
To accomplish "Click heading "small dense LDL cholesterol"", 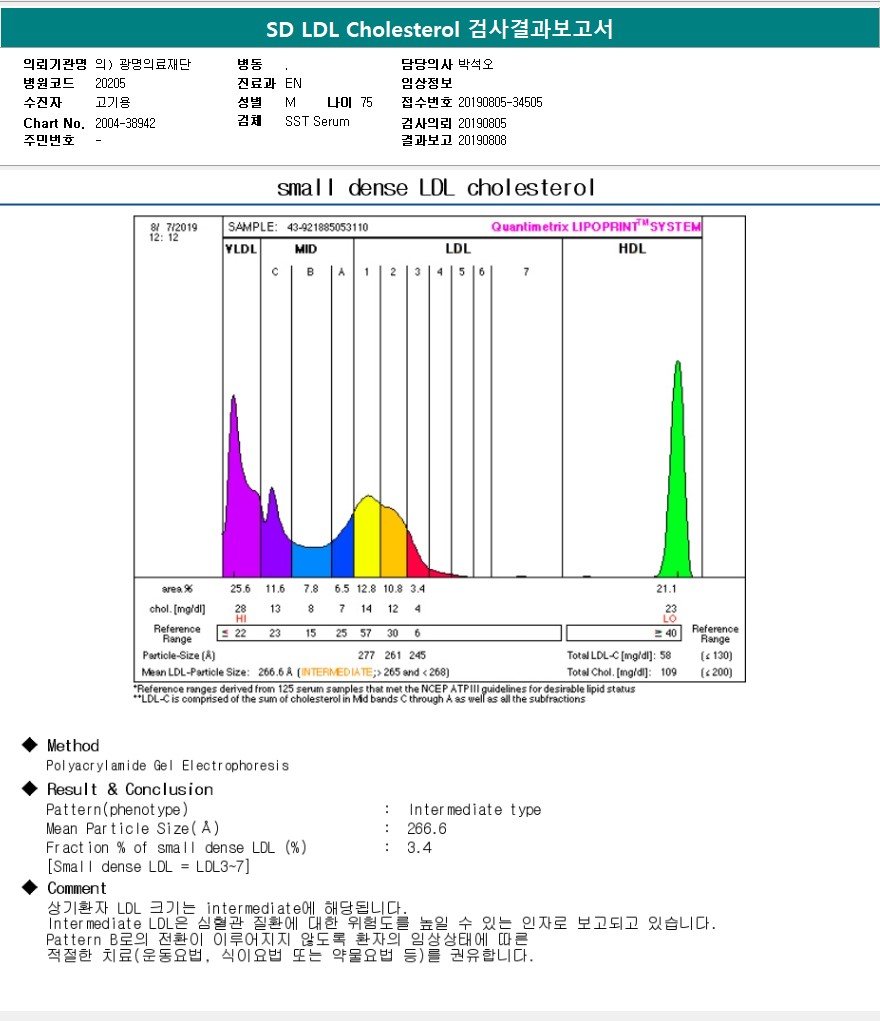I will pos(436,188).
